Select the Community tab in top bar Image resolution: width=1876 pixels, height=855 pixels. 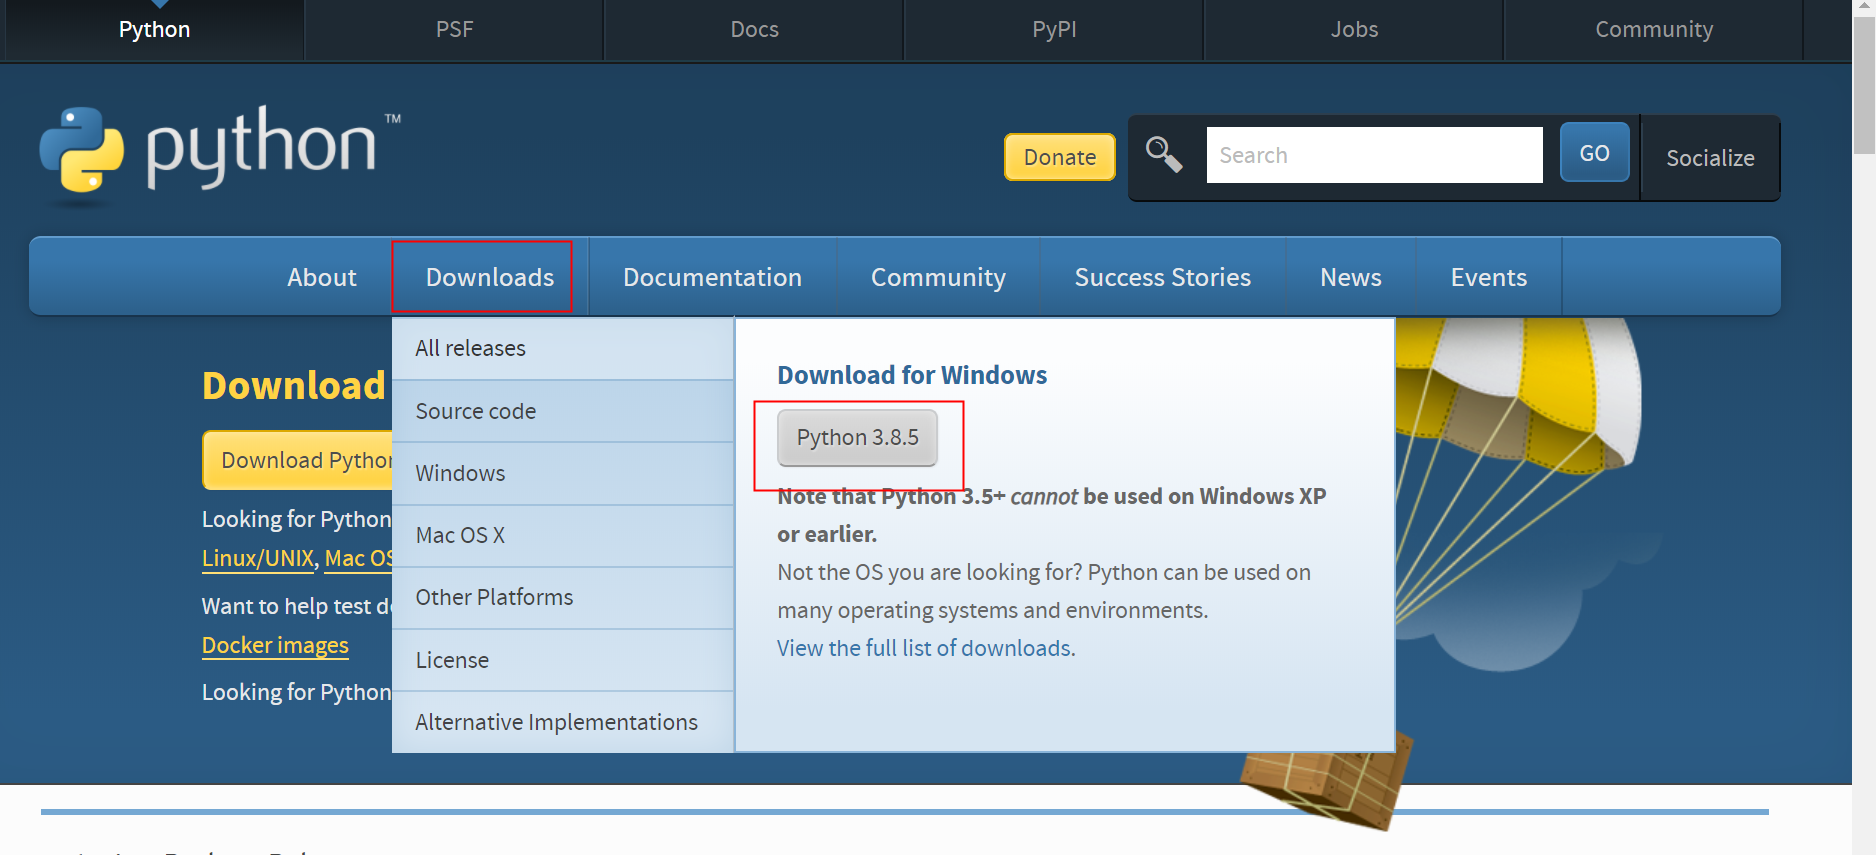coord(1654,30)
